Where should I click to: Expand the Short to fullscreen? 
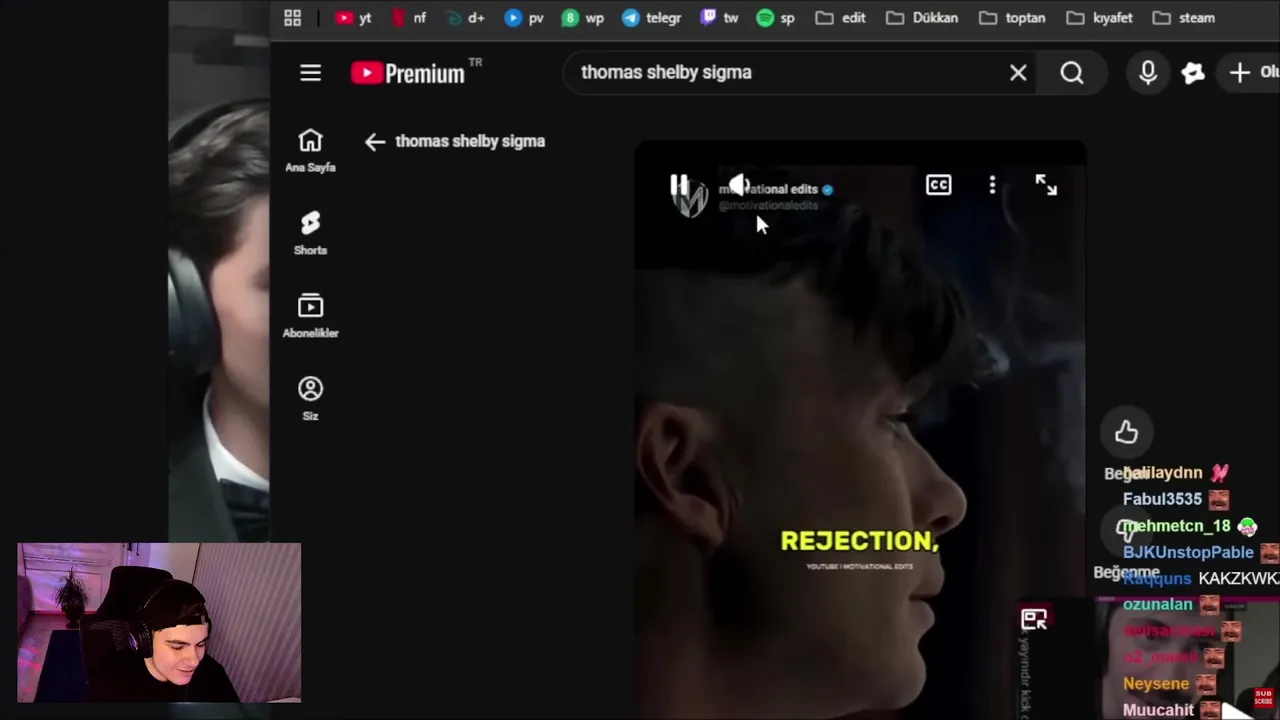1046,185
